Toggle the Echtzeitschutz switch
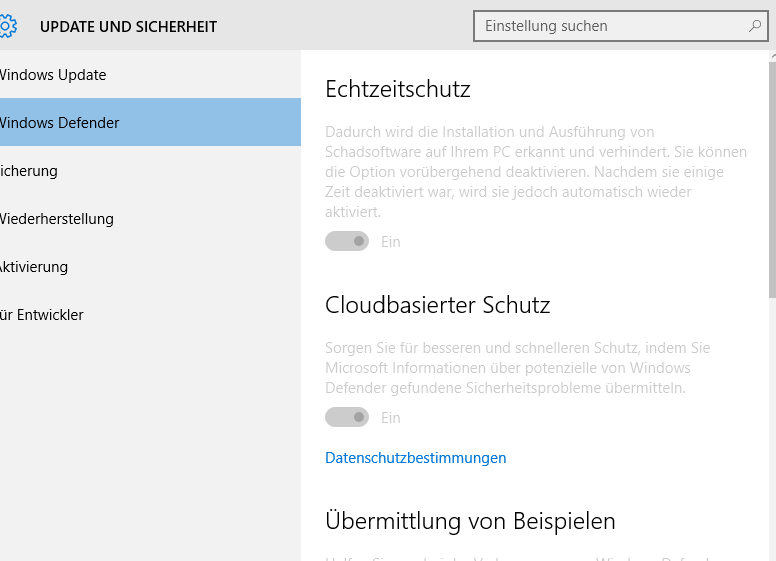776x561 pixels. point(347,241)
